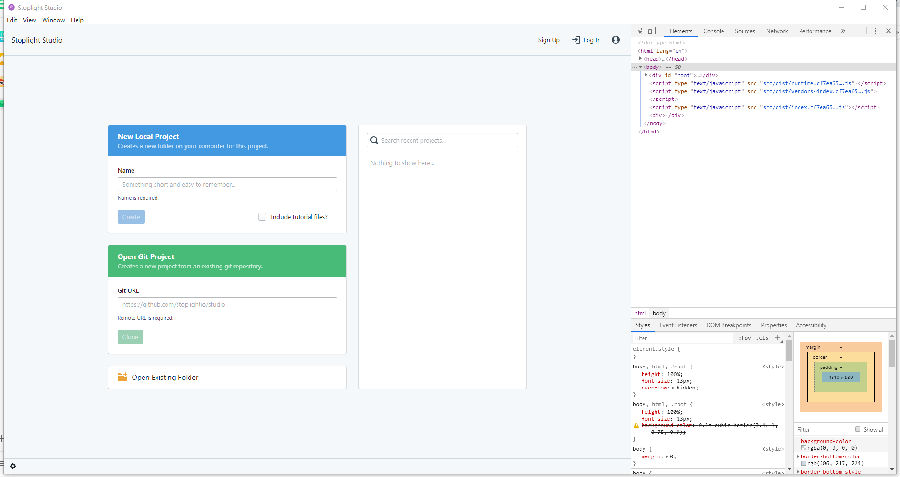Image resolution: width=900 pixels, height=477 pixels.
Task: Switch to the Performance DevTools tab
Action: (x=815, y=30)
